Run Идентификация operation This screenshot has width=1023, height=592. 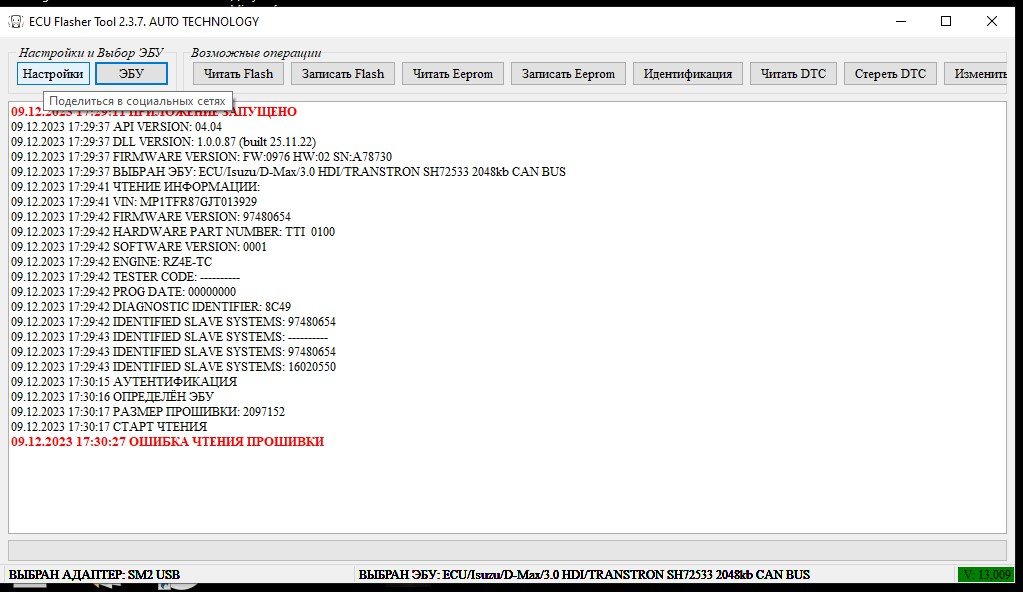688,74
